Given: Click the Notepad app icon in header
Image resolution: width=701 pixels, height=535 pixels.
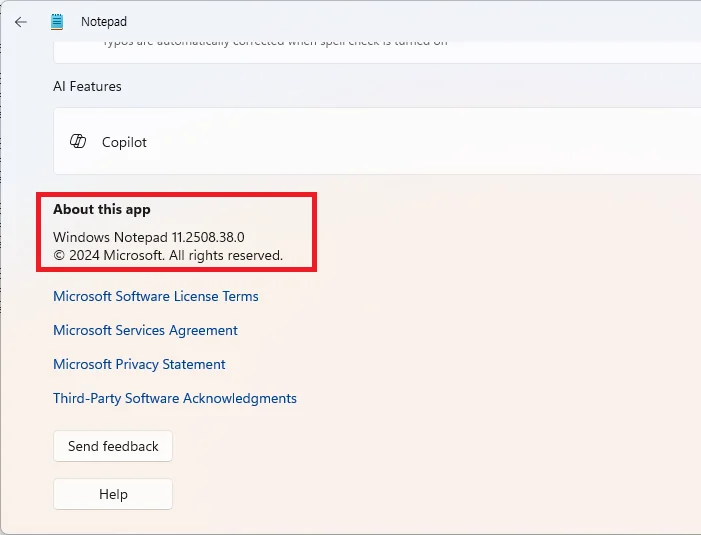Looking at the screenshot, I should click(x=57, y=22).
